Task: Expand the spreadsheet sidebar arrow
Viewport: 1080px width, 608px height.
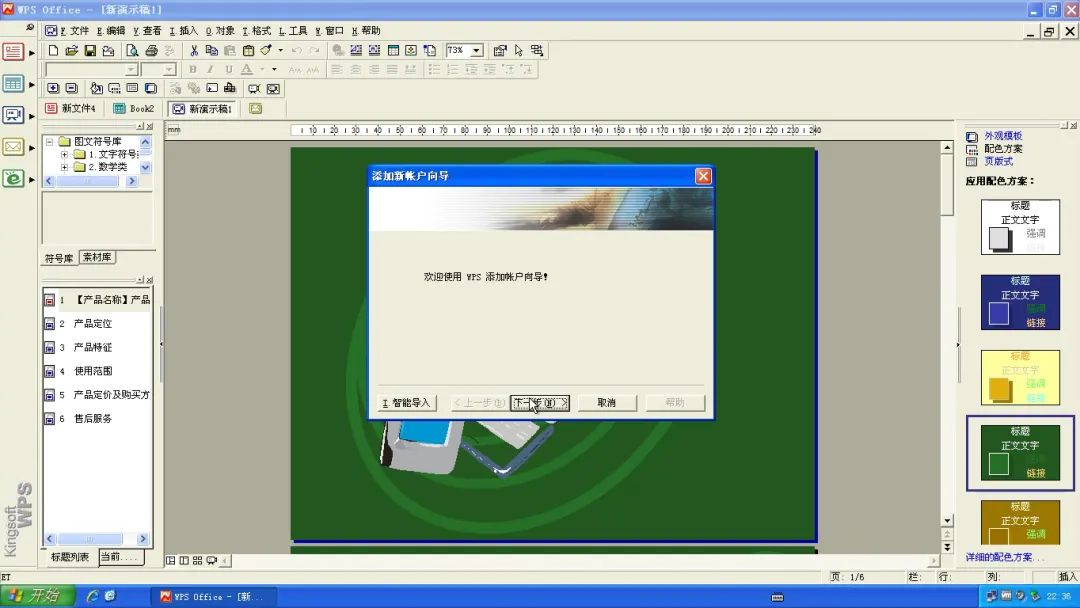Action: click(32, 84)
